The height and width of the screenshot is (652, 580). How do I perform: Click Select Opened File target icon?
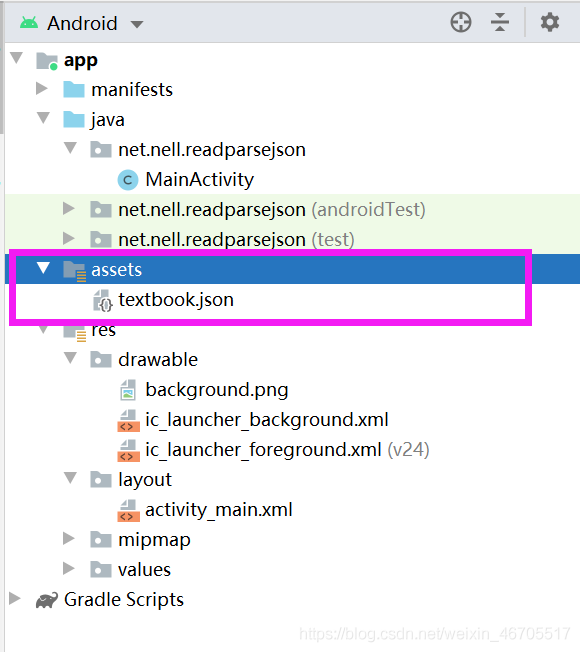click(461, 22)
